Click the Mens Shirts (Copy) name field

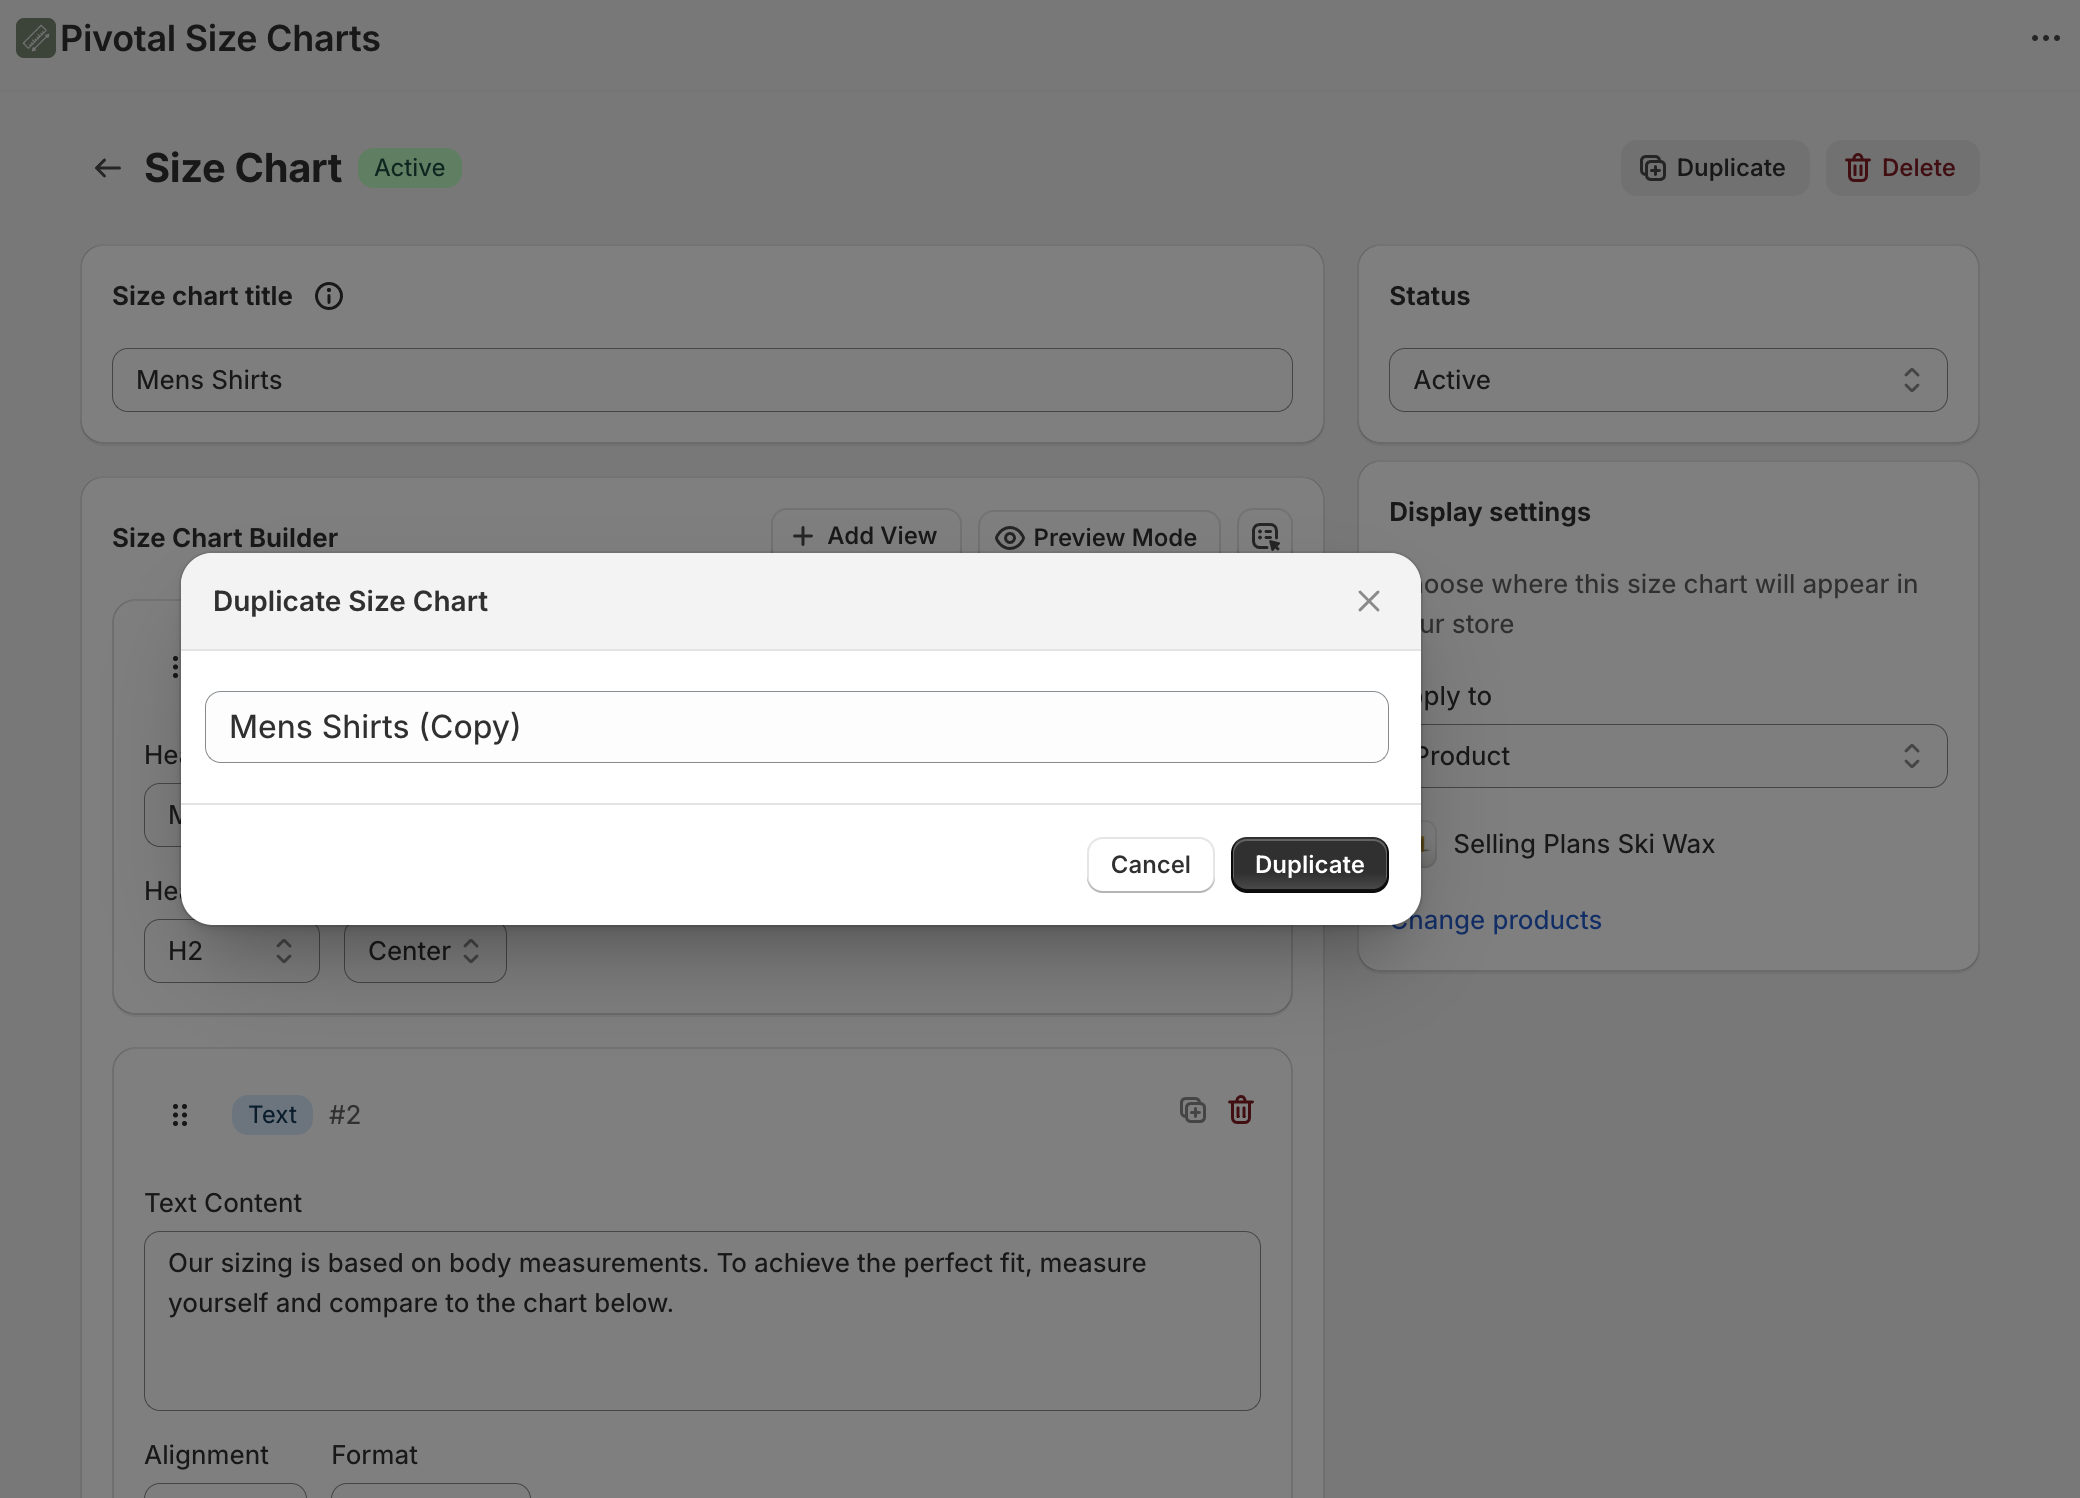coord(796,727)
